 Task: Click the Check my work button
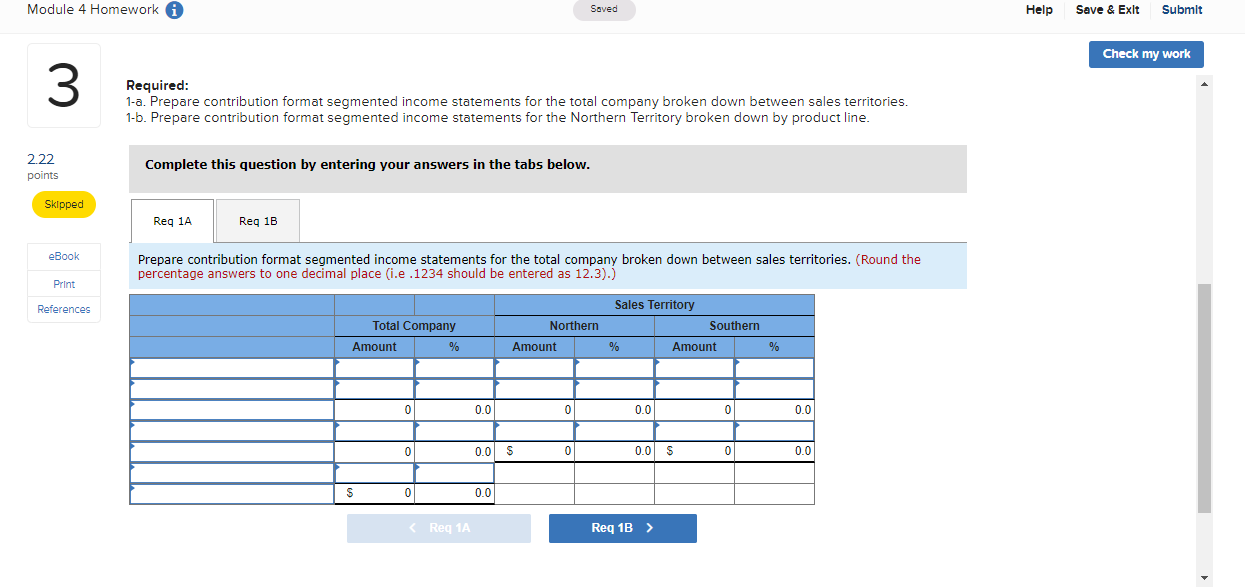(x=1146, y=54)
